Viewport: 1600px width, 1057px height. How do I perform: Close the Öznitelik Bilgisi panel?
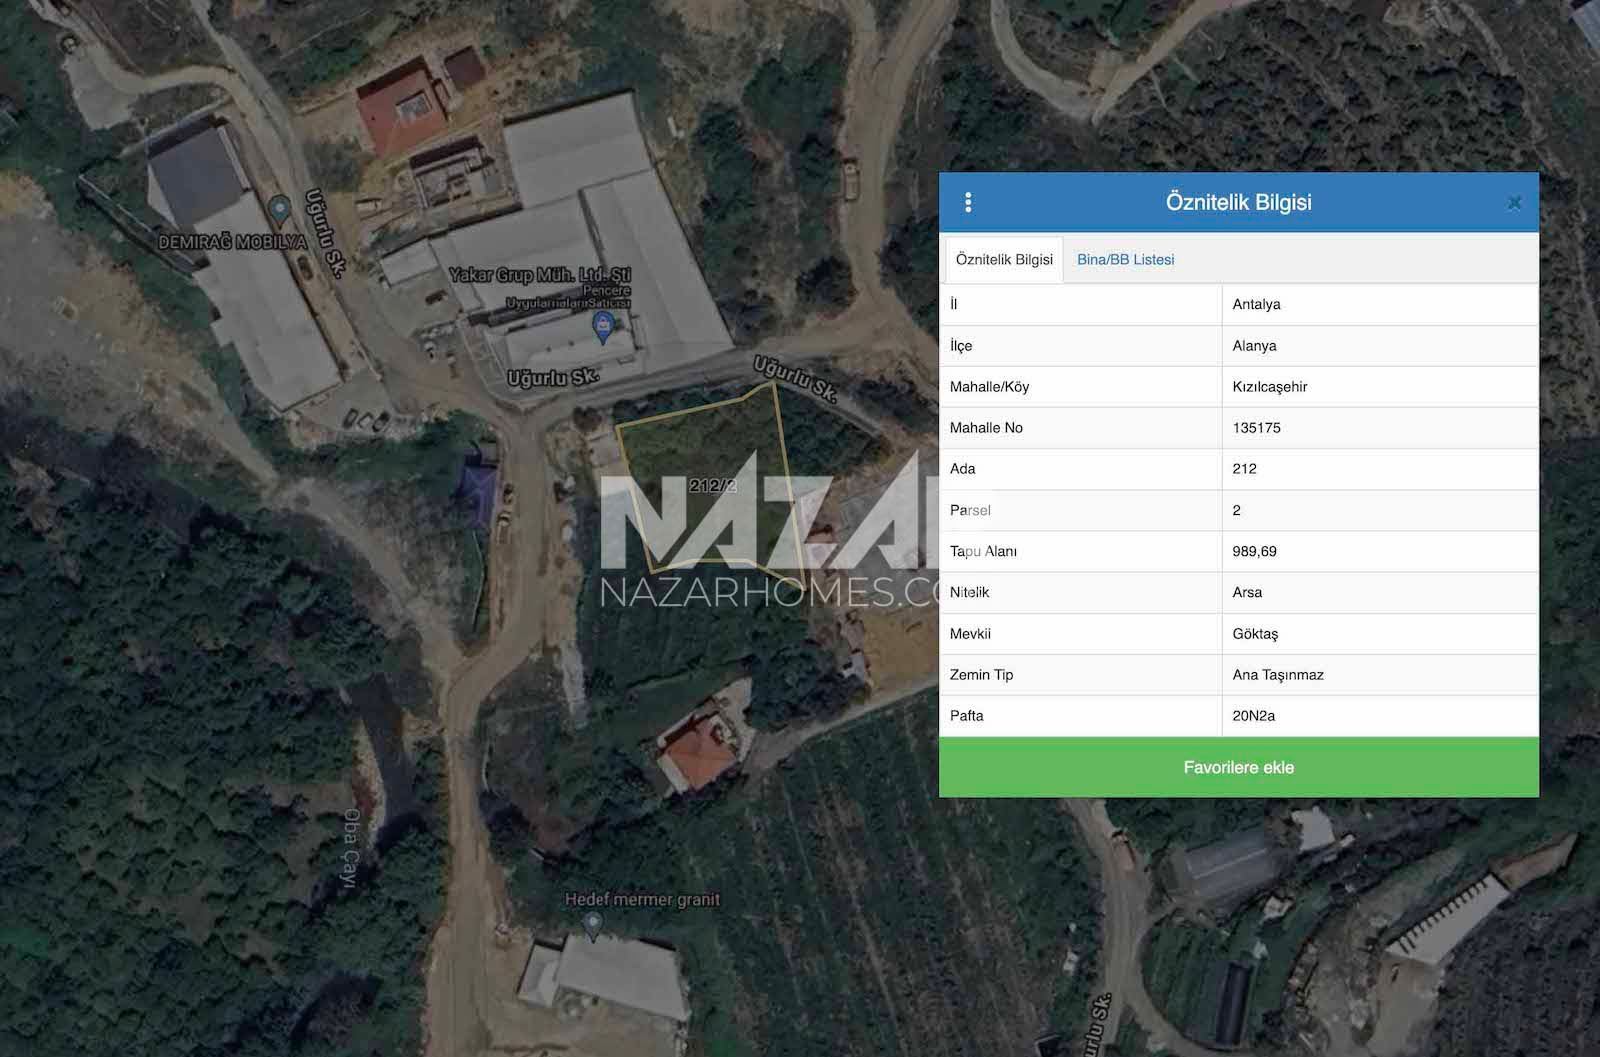[x=1514, y=203]
